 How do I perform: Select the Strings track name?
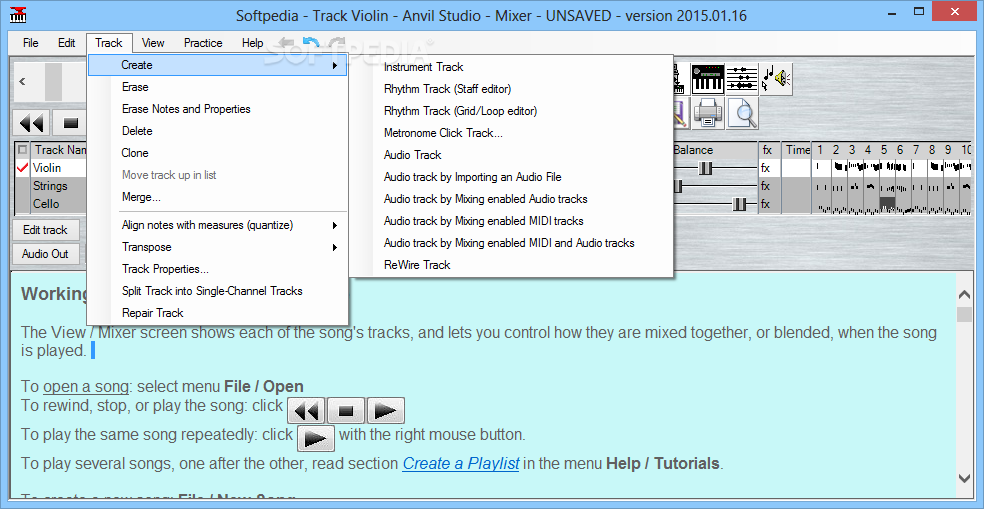(x=50, y=186)
